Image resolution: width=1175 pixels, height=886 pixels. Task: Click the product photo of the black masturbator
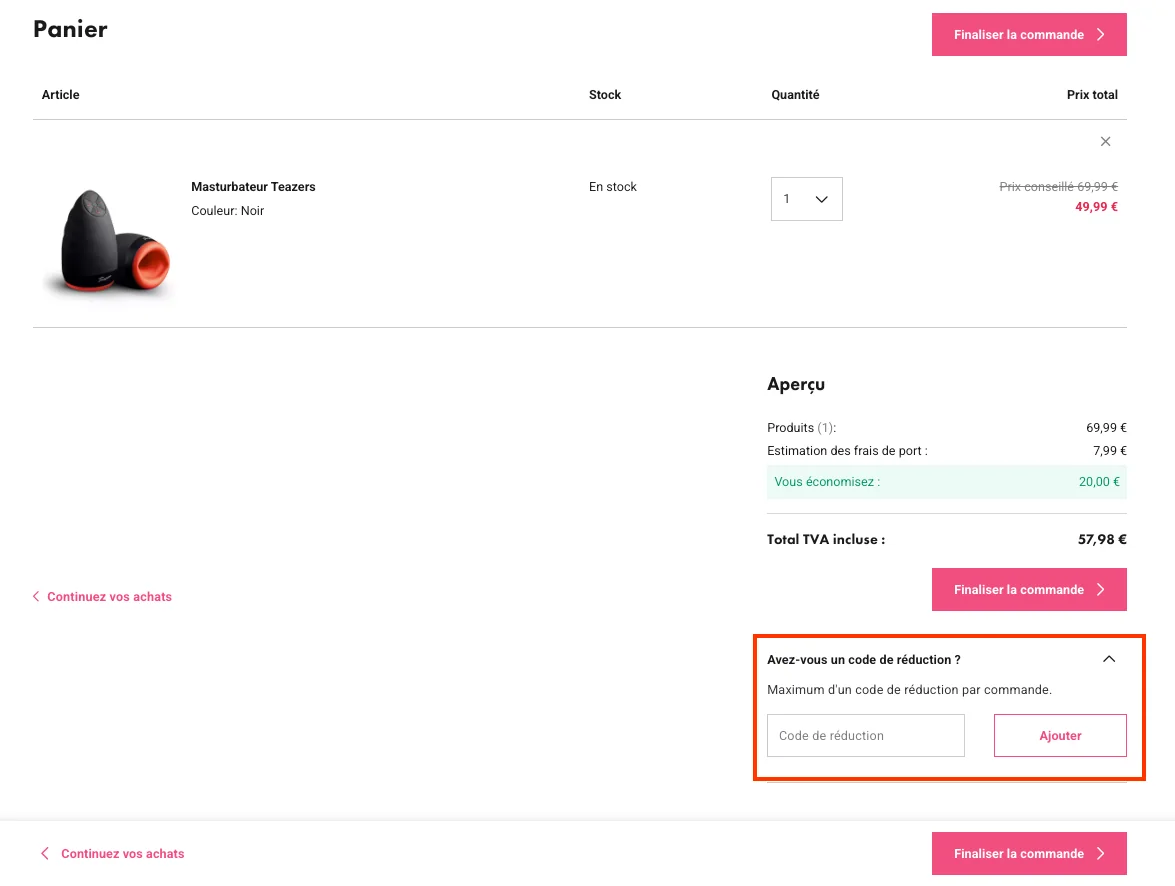(x=108, y=240)
